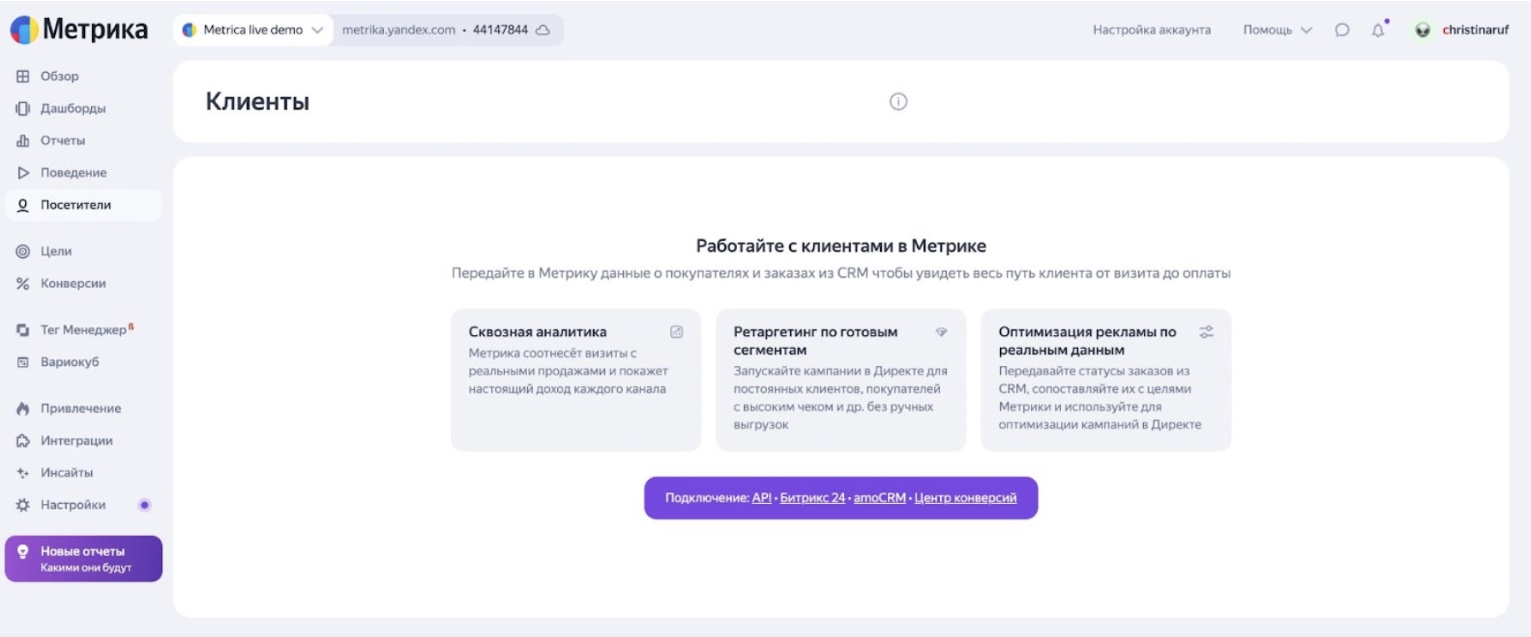Click the diamond icon in Ретаргетинг card
The height and width of the screenshot is (637, 1531).
(941, 332)
